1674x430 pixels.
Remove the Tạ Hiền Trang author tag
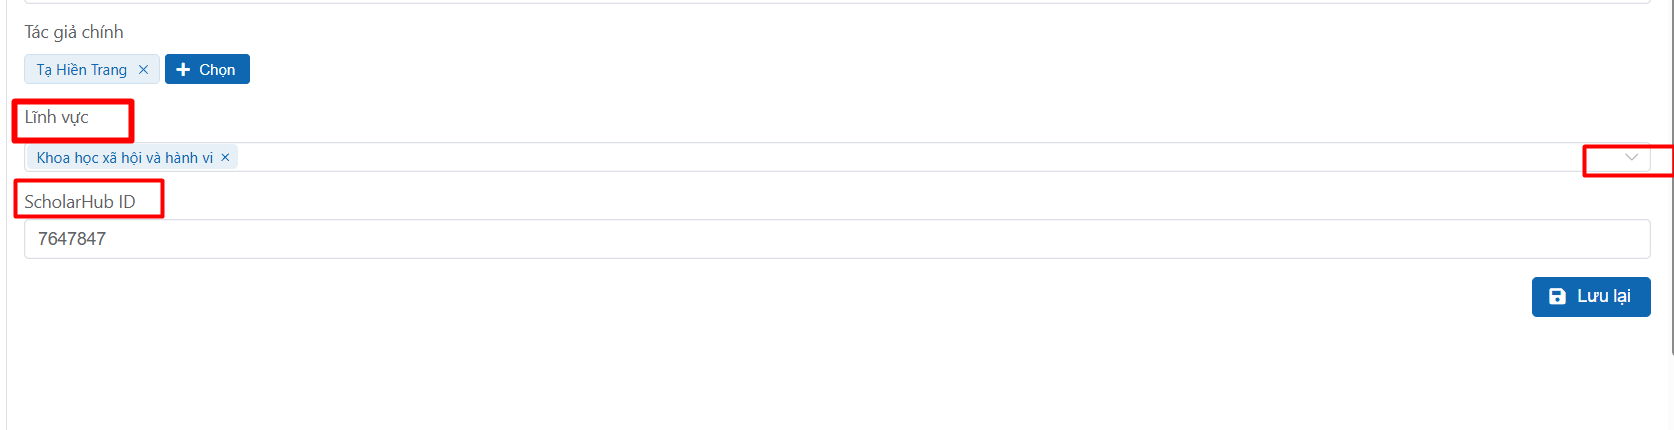coord(143,70)
